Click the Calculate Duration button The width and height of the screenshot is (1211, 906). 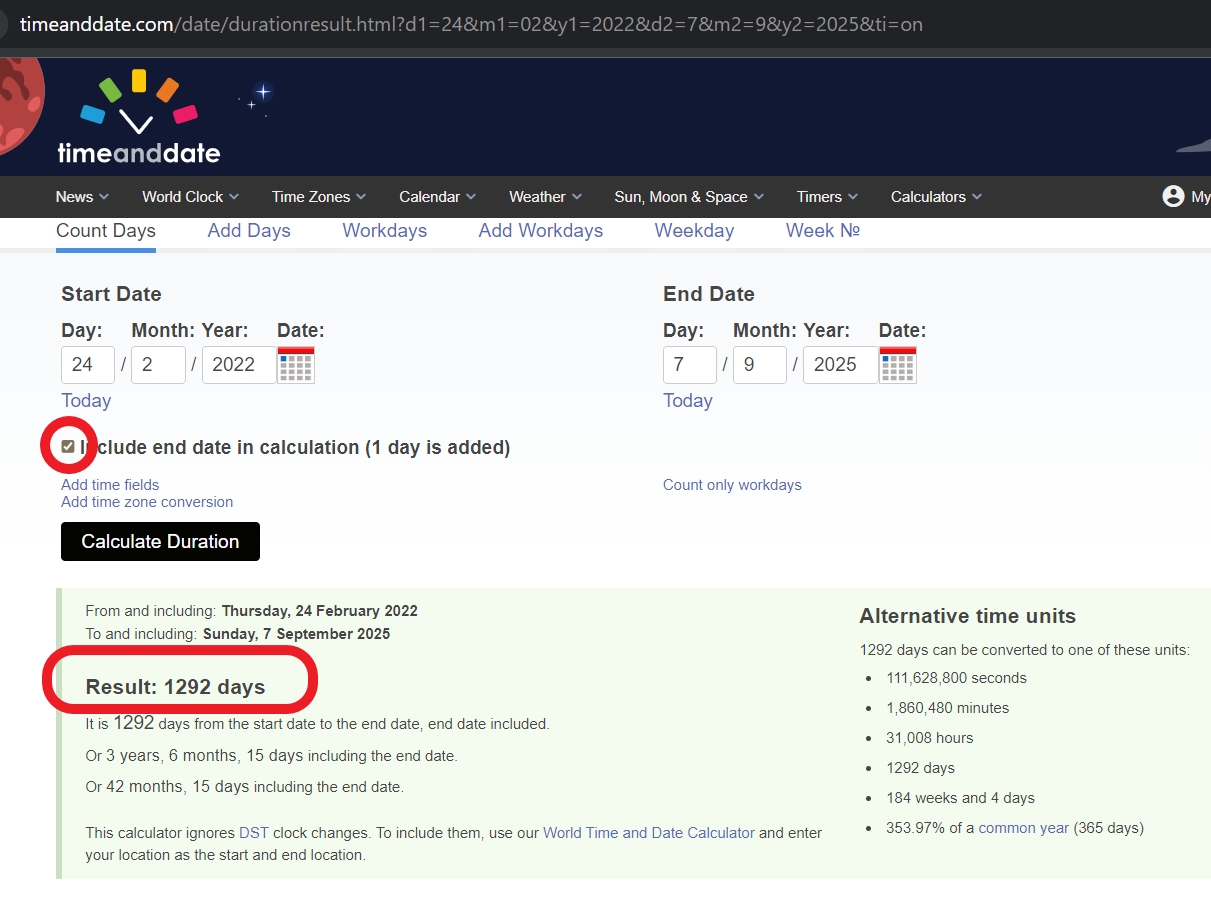(x=160, y=541)
